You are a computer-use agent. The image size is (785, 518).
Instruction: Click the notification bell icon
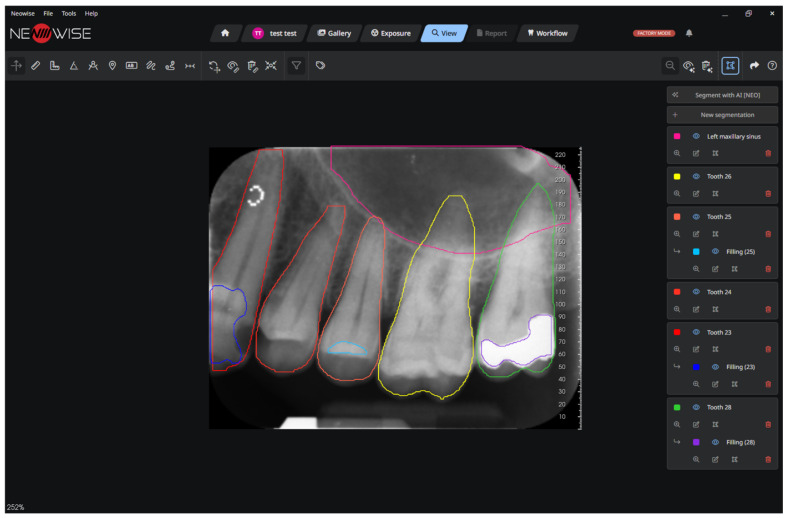689,33
